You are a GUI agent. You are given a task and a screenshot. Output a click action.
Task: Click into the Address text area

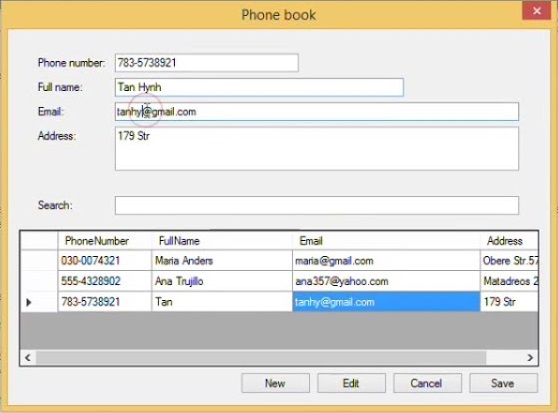pos(317,149)
